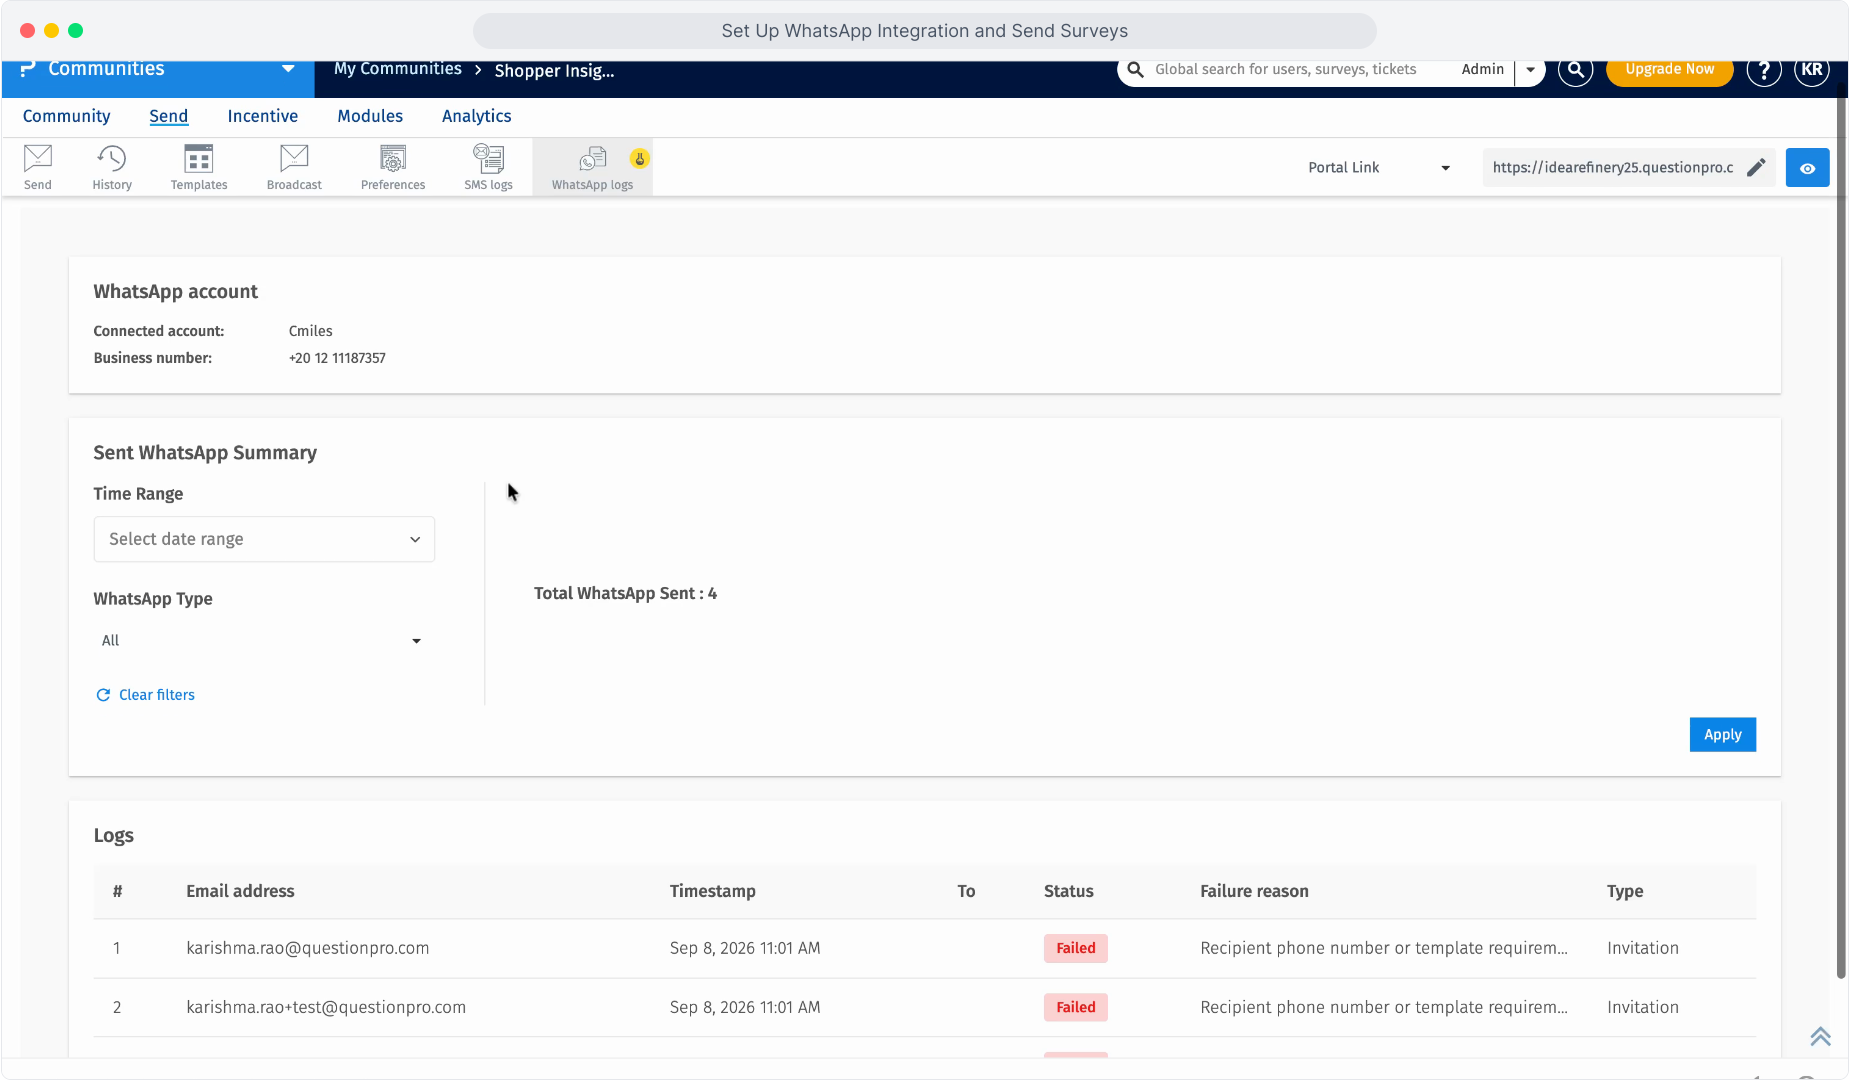
Task: Open the Portal Link dropdown
Action: pos(1378,168)
